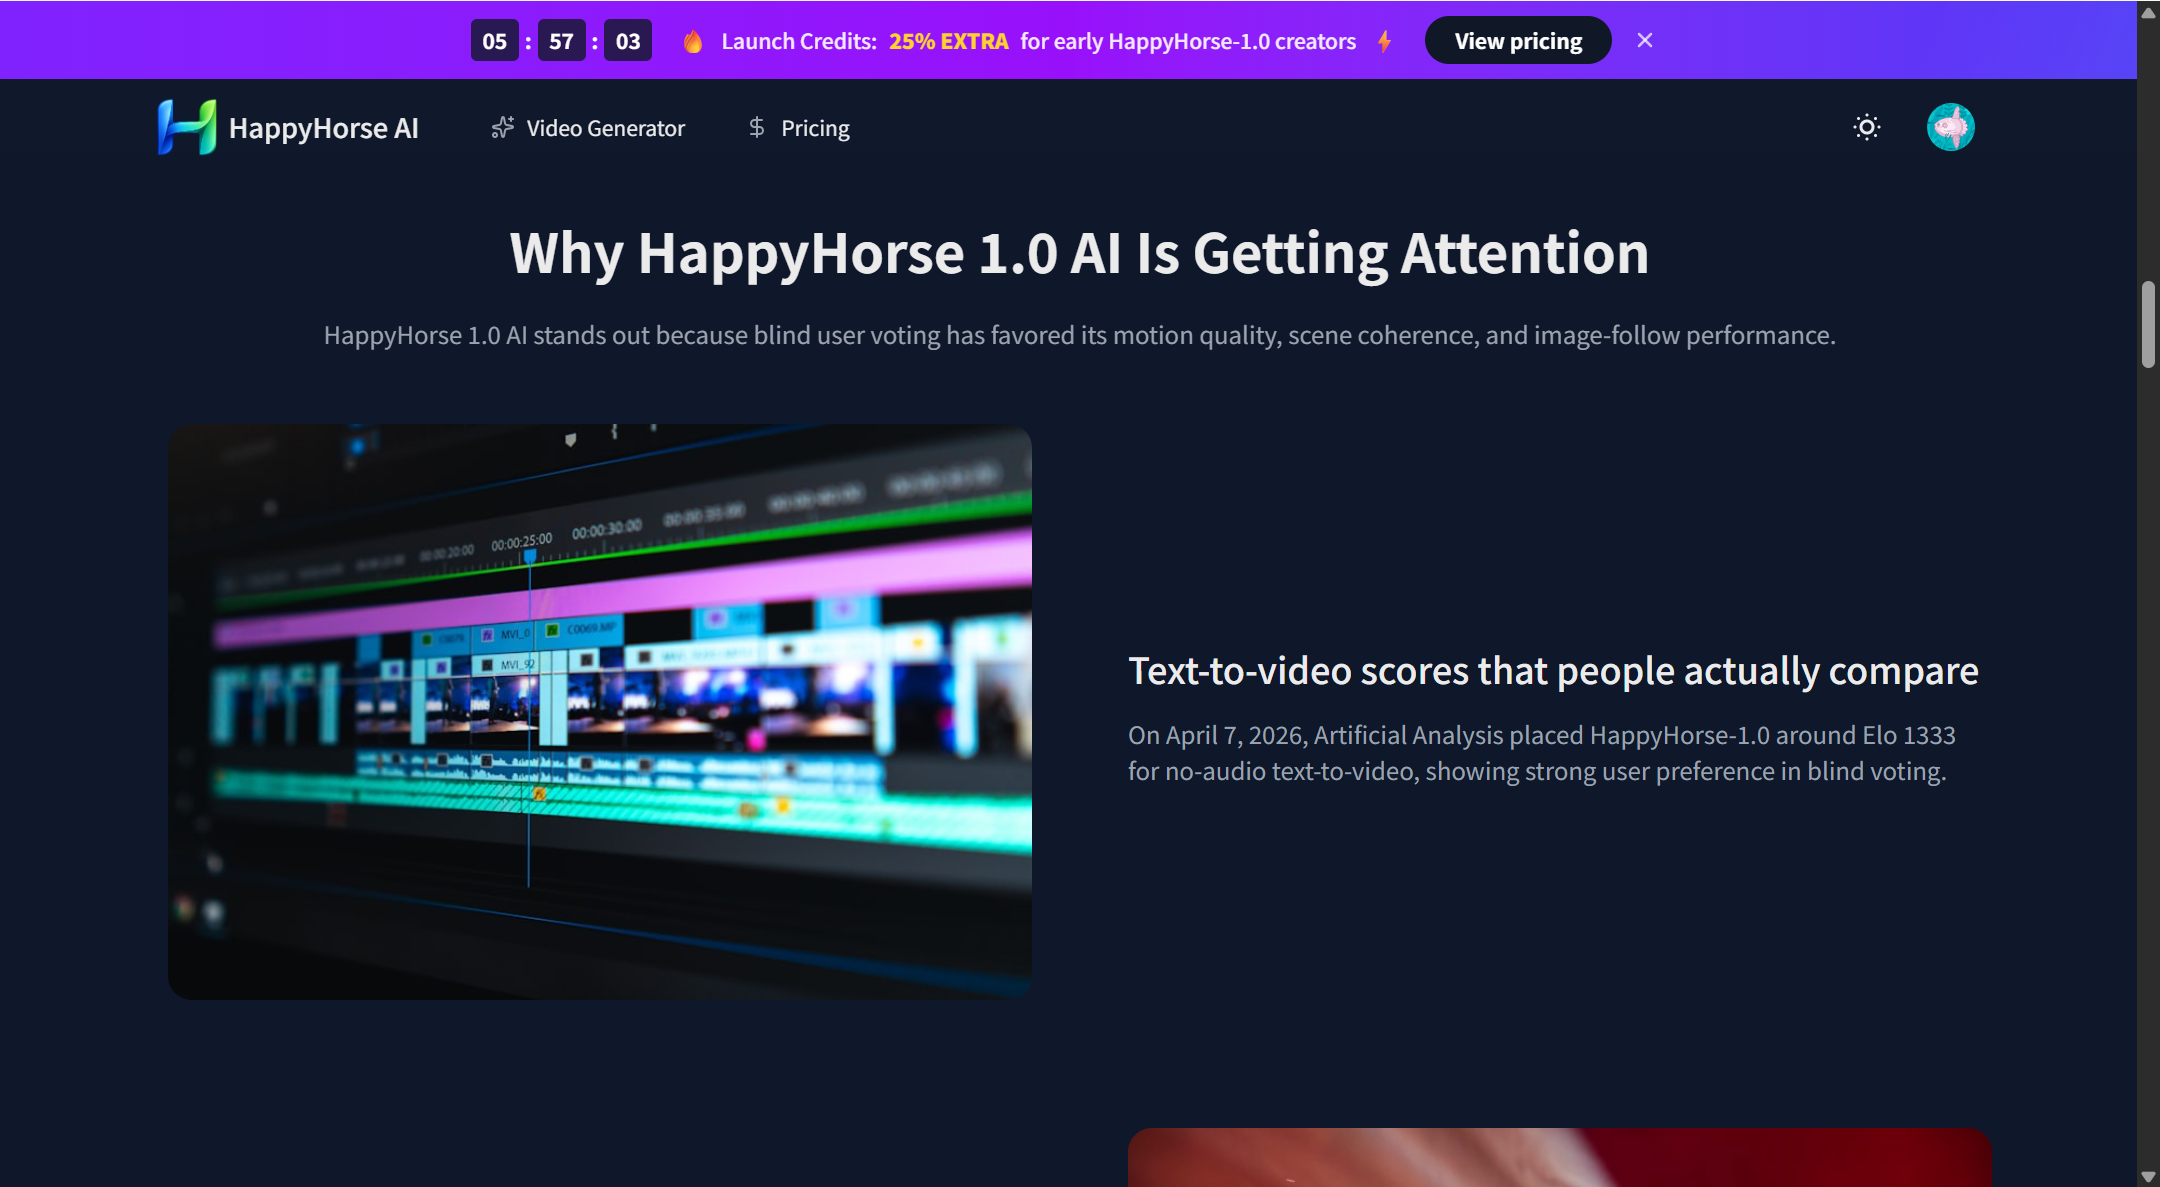This screenshot has height=1187, width=2160.
Task: Click the View pricing button
Action: coord(1517,41)
